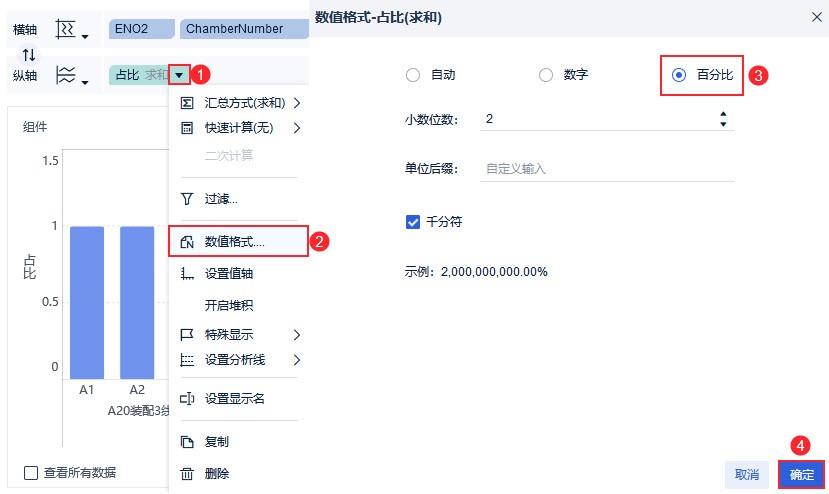Expand 快速计算(无) submenu
The image size is (829, 494).
240,128
